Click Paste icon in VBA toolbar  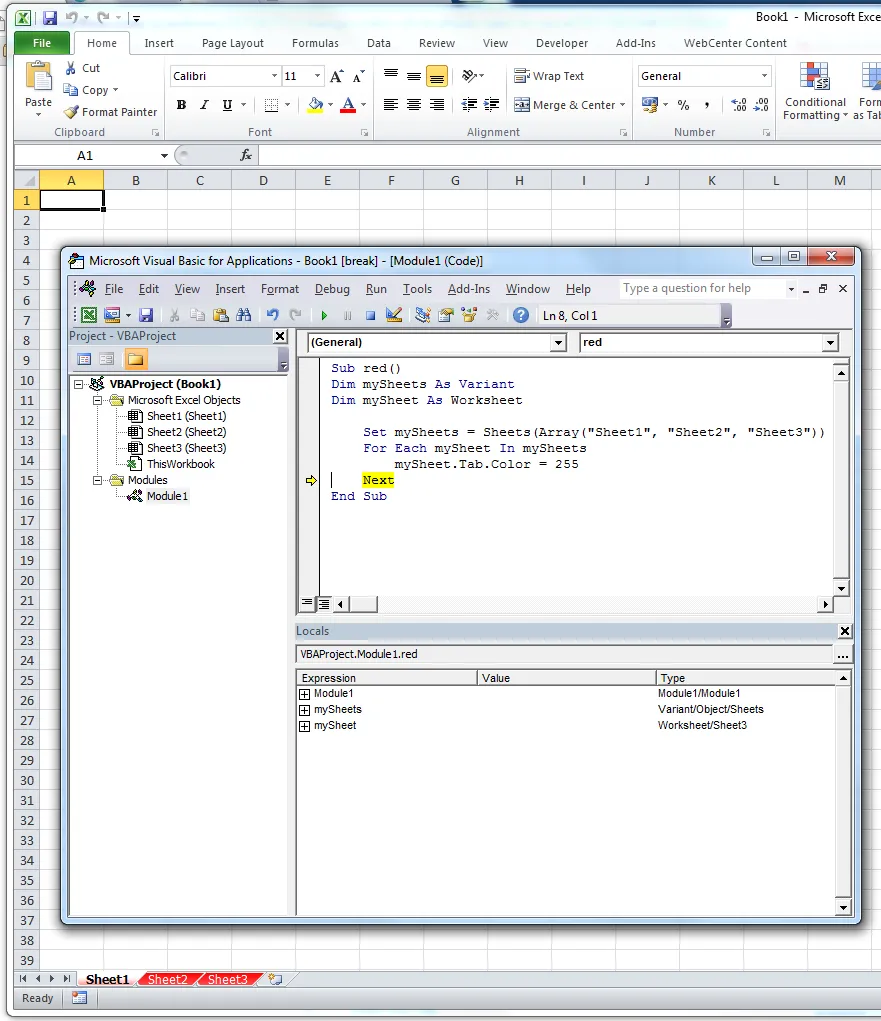[x=221, y=316]
